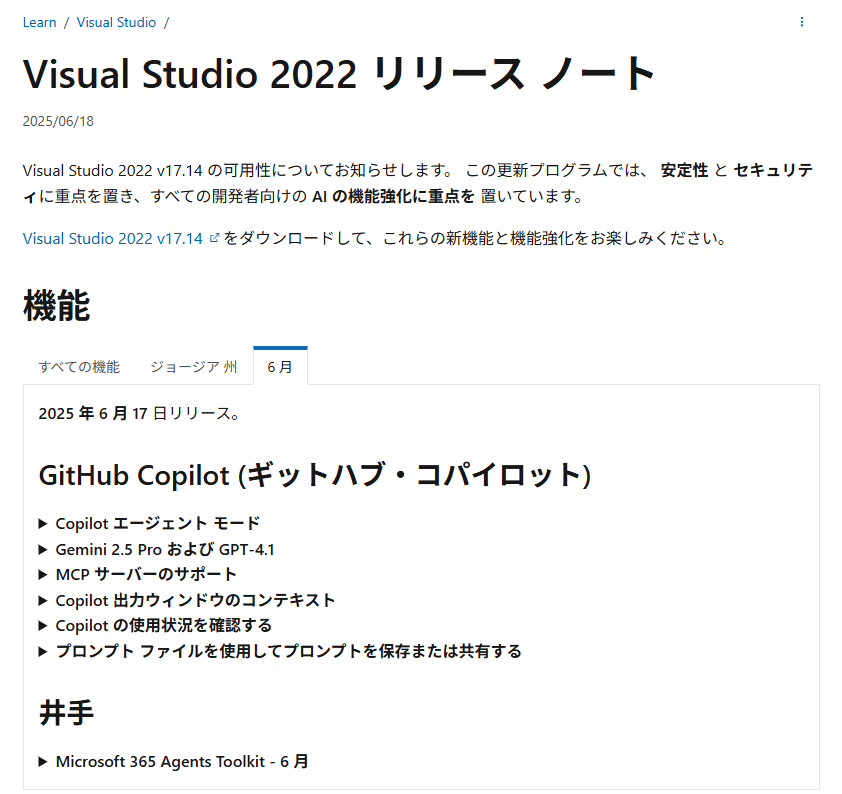This screenshot has width=842, height=794.
Task: Click the 機能 heading
Action: pyautogui.click(x=56, y=305)
